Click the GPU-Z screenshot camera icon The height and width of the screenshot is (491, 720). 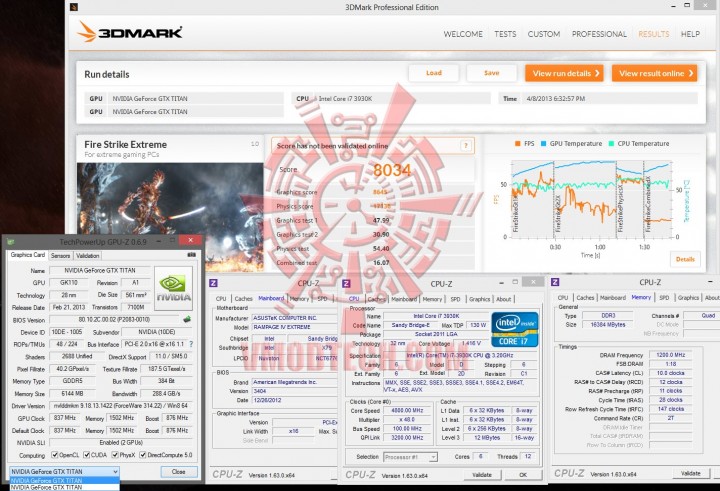point(191,255)
